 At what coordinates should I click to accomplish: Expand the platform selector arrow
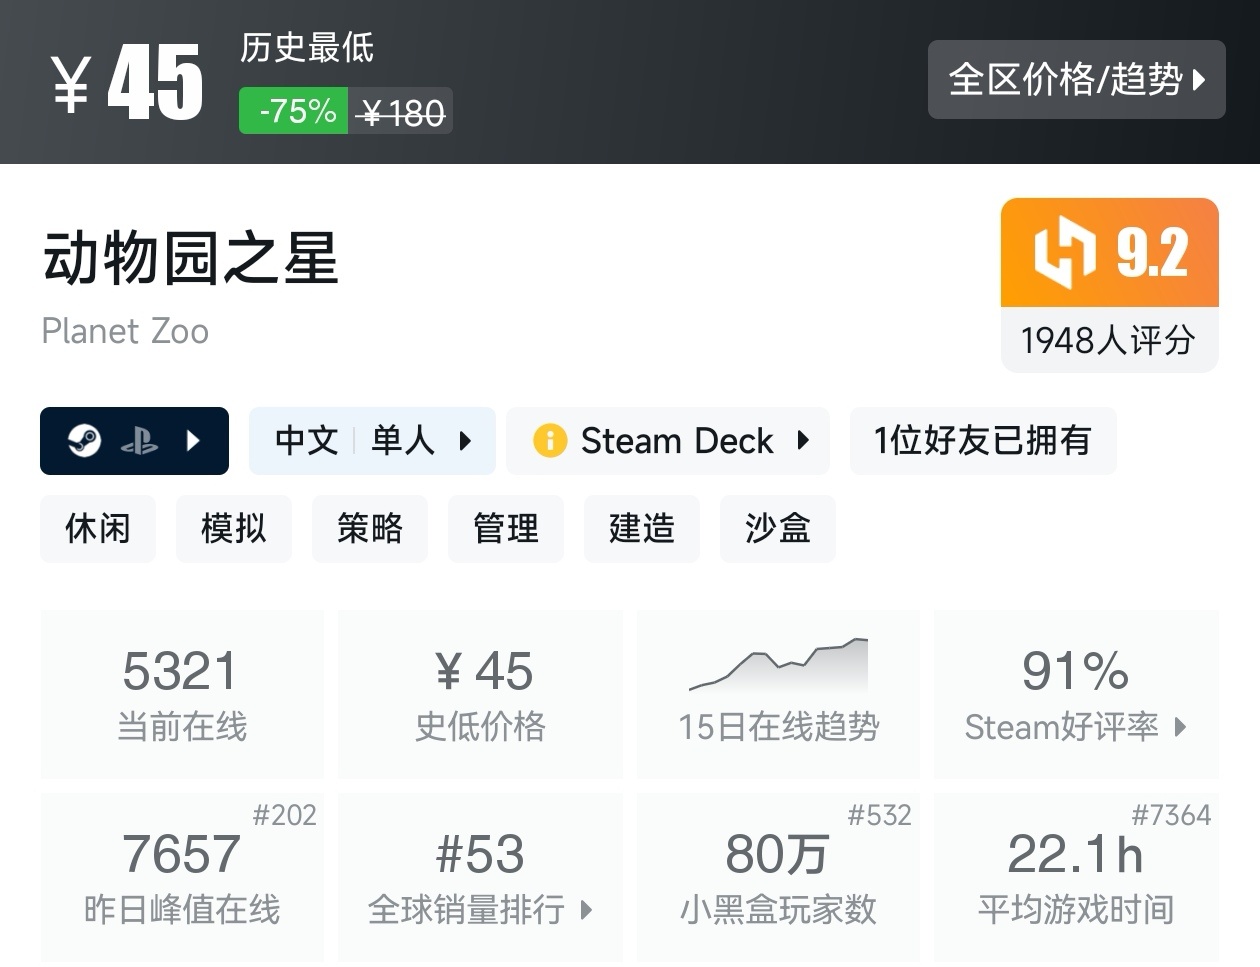pos(194,441)
